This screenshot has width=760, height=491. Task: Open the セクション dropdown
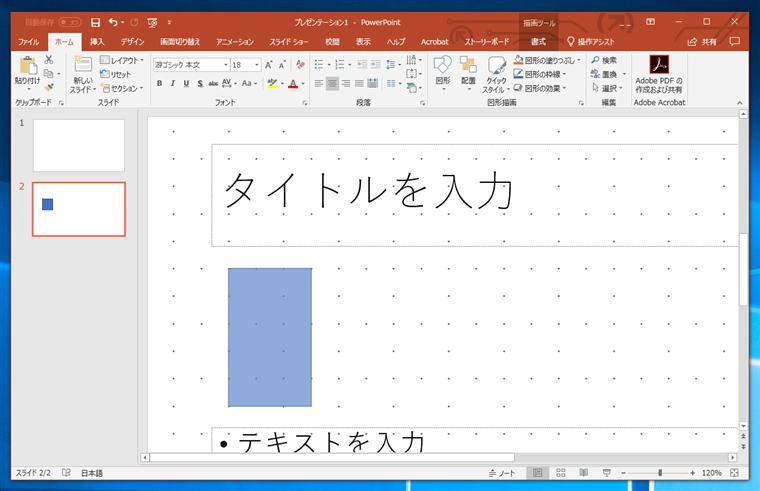click(x=122, y=88)
